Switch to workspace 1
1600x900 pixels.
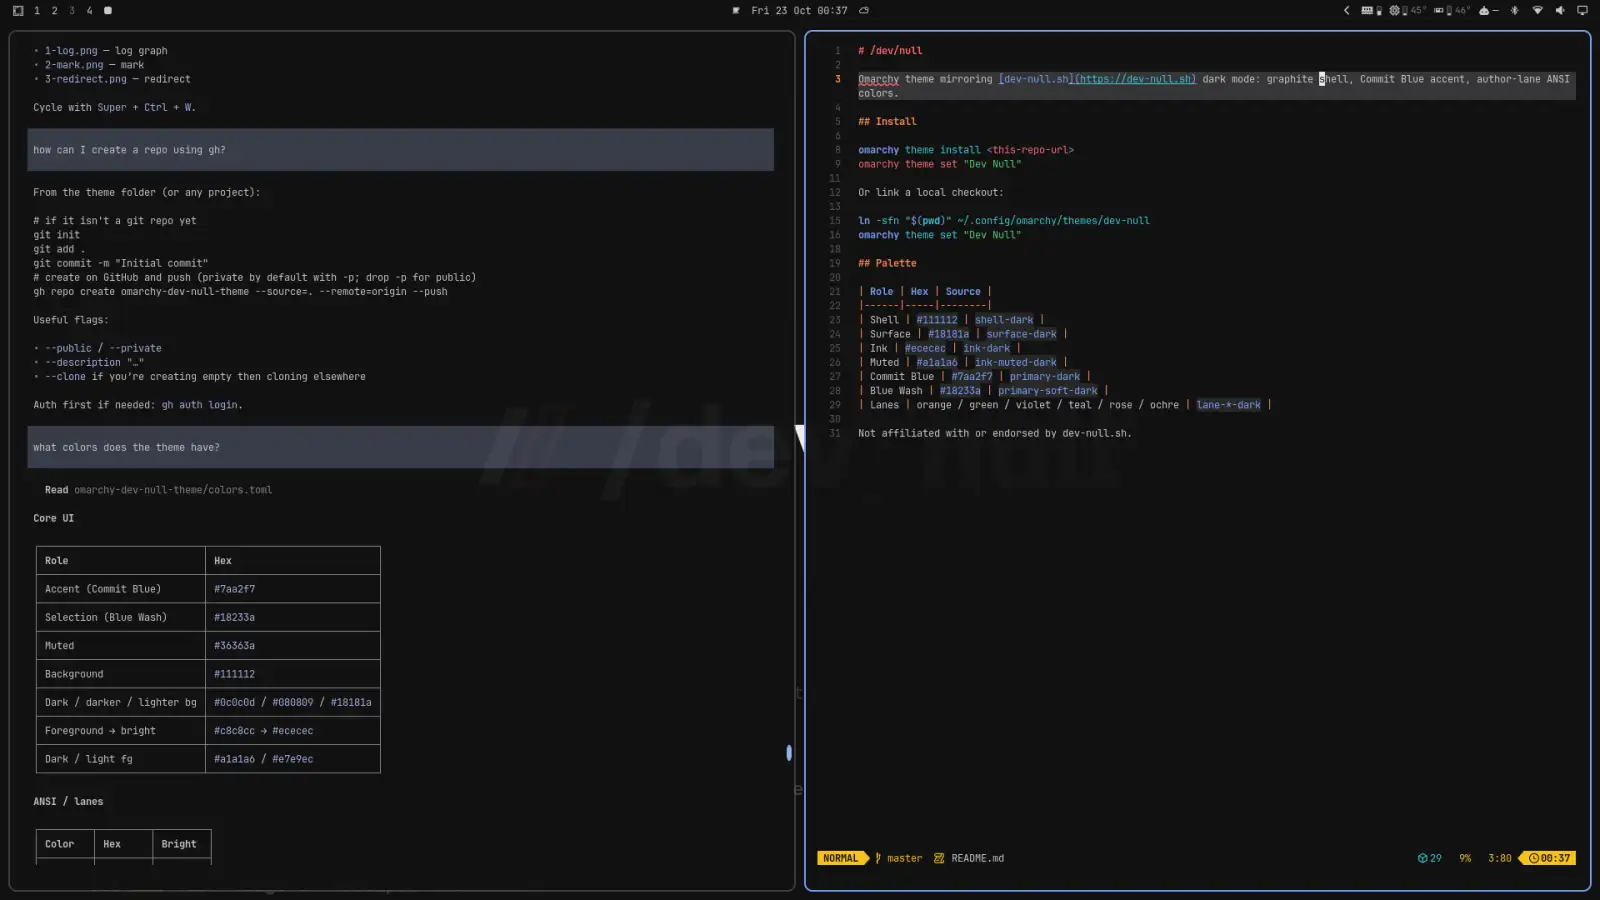pyautogui.click(x=37, y=10)
